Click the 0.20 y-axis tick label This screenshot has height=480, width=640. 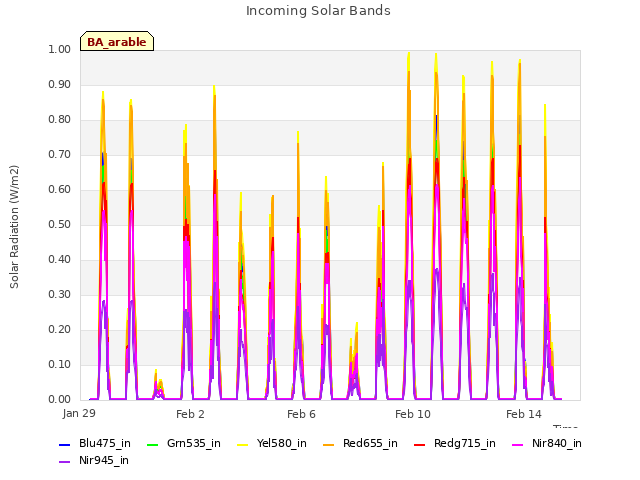(x=60, y=330)
